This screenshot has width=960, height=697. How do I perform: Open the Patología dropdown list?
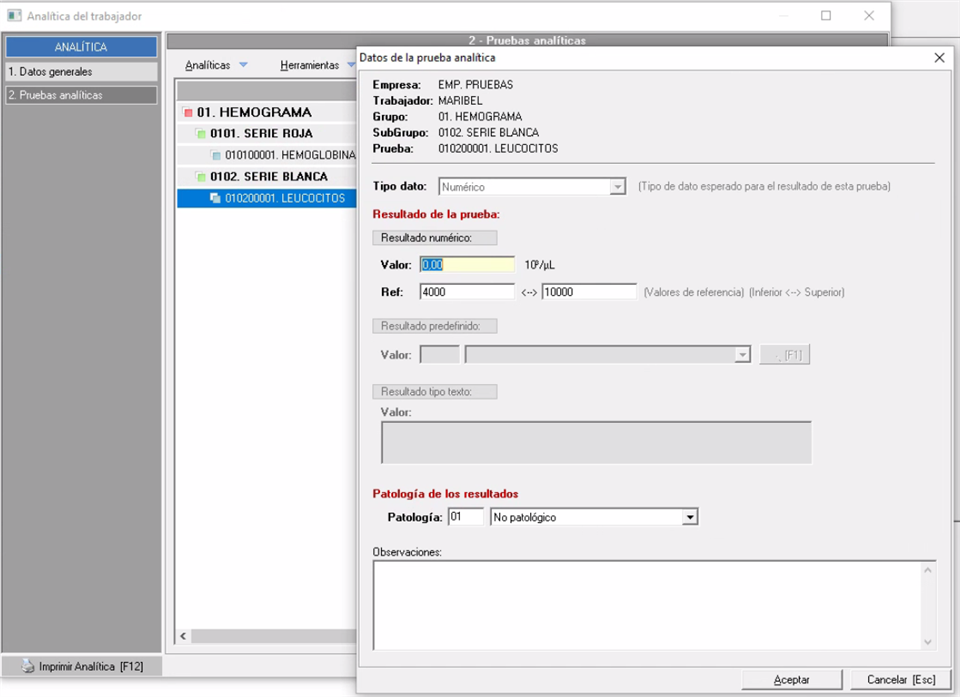click(689, 517)
